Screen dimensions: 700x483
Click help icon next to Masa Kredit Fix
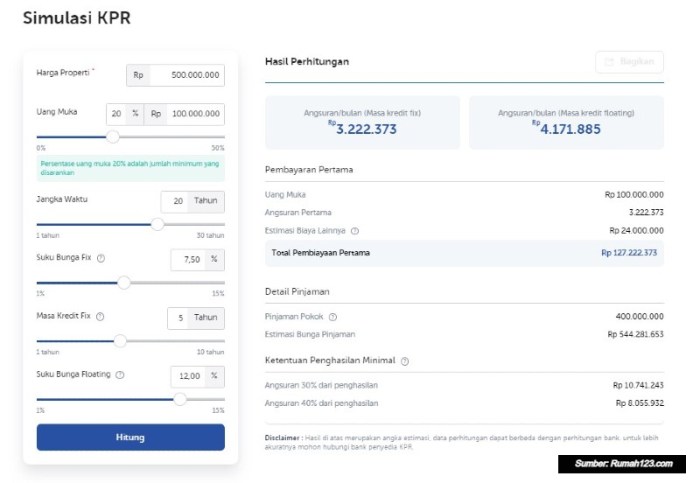[100, 316]
